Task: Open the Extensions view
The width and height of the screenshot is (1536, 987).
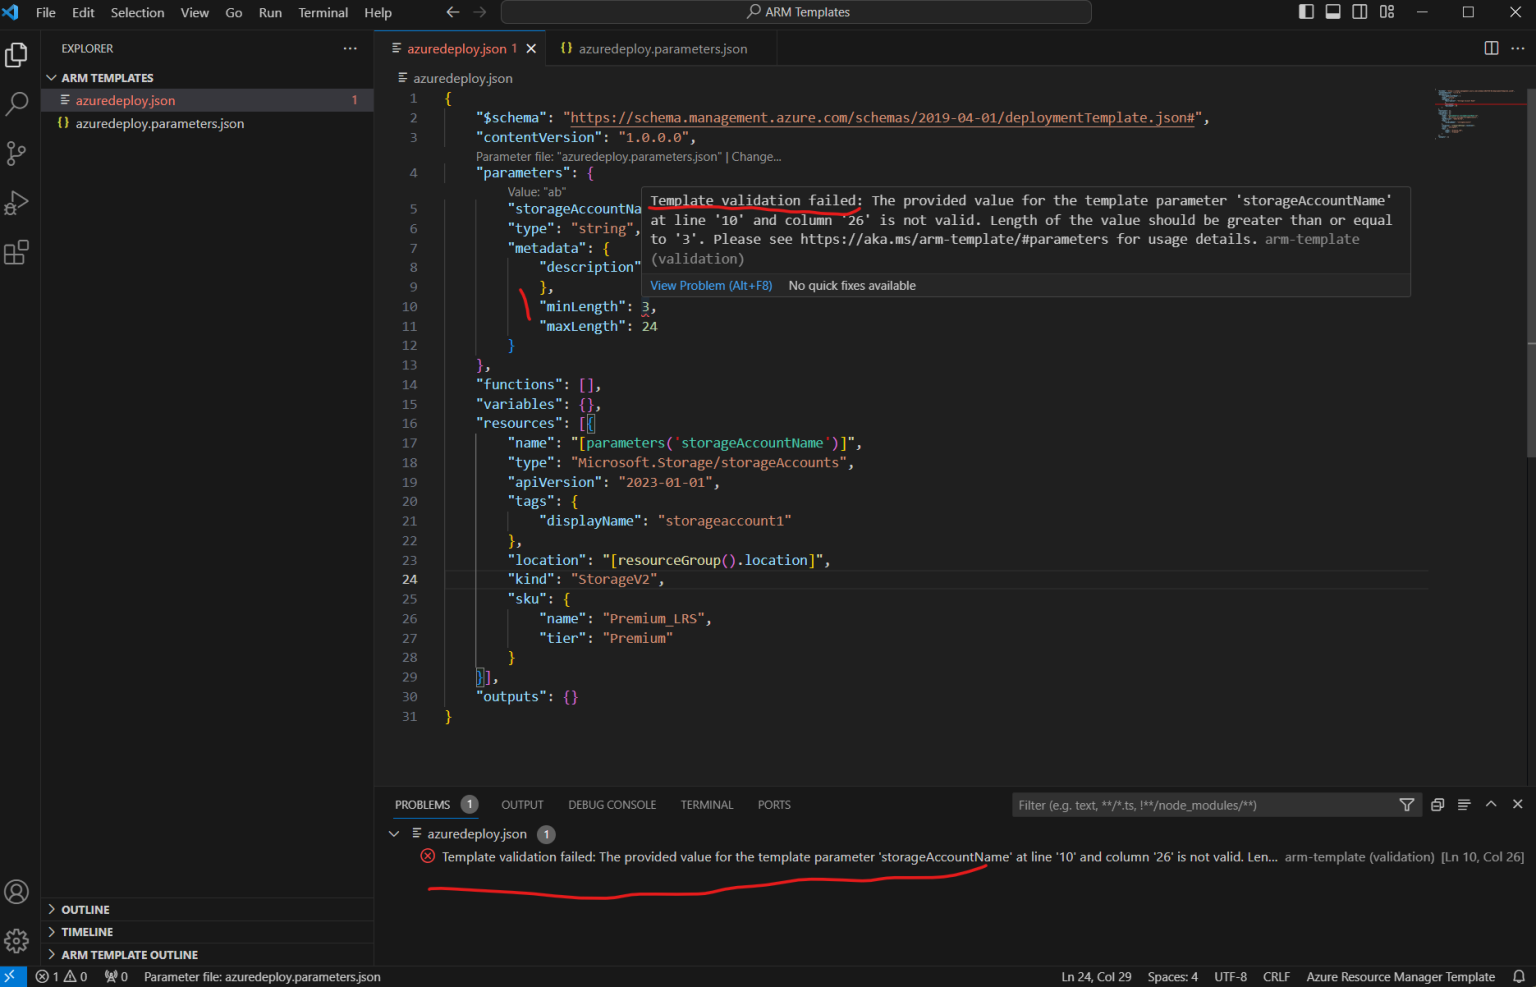Action: point(16,252)
